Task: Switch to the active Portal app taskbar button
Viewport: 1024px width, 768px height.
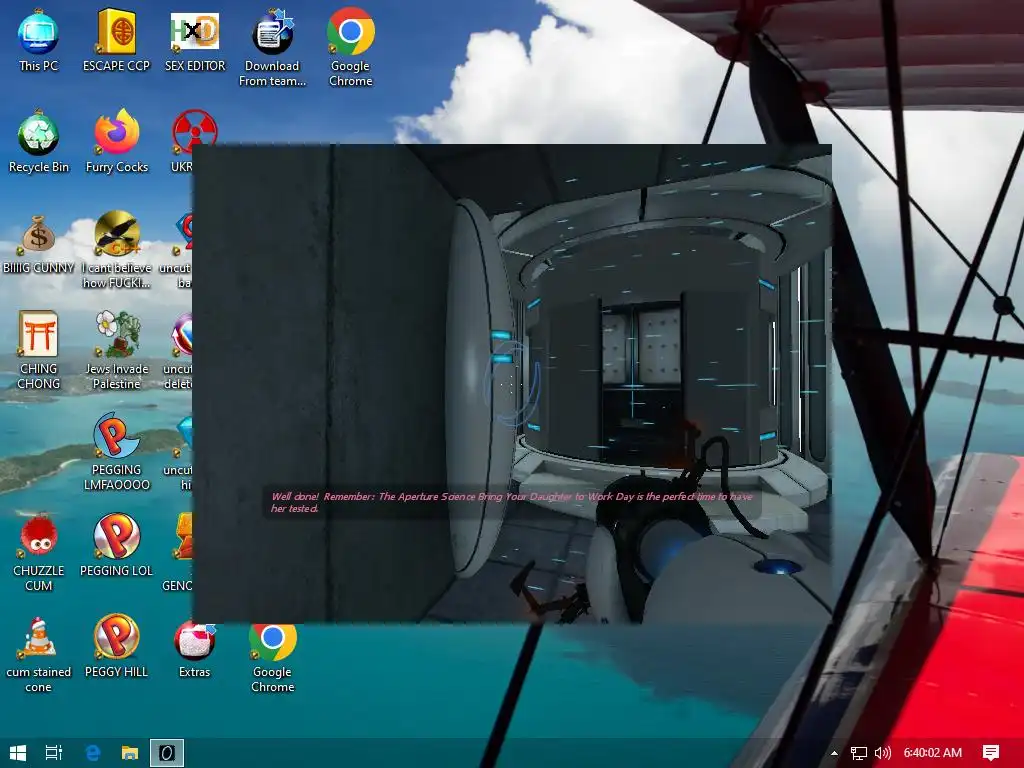Action: pos(167,753)
